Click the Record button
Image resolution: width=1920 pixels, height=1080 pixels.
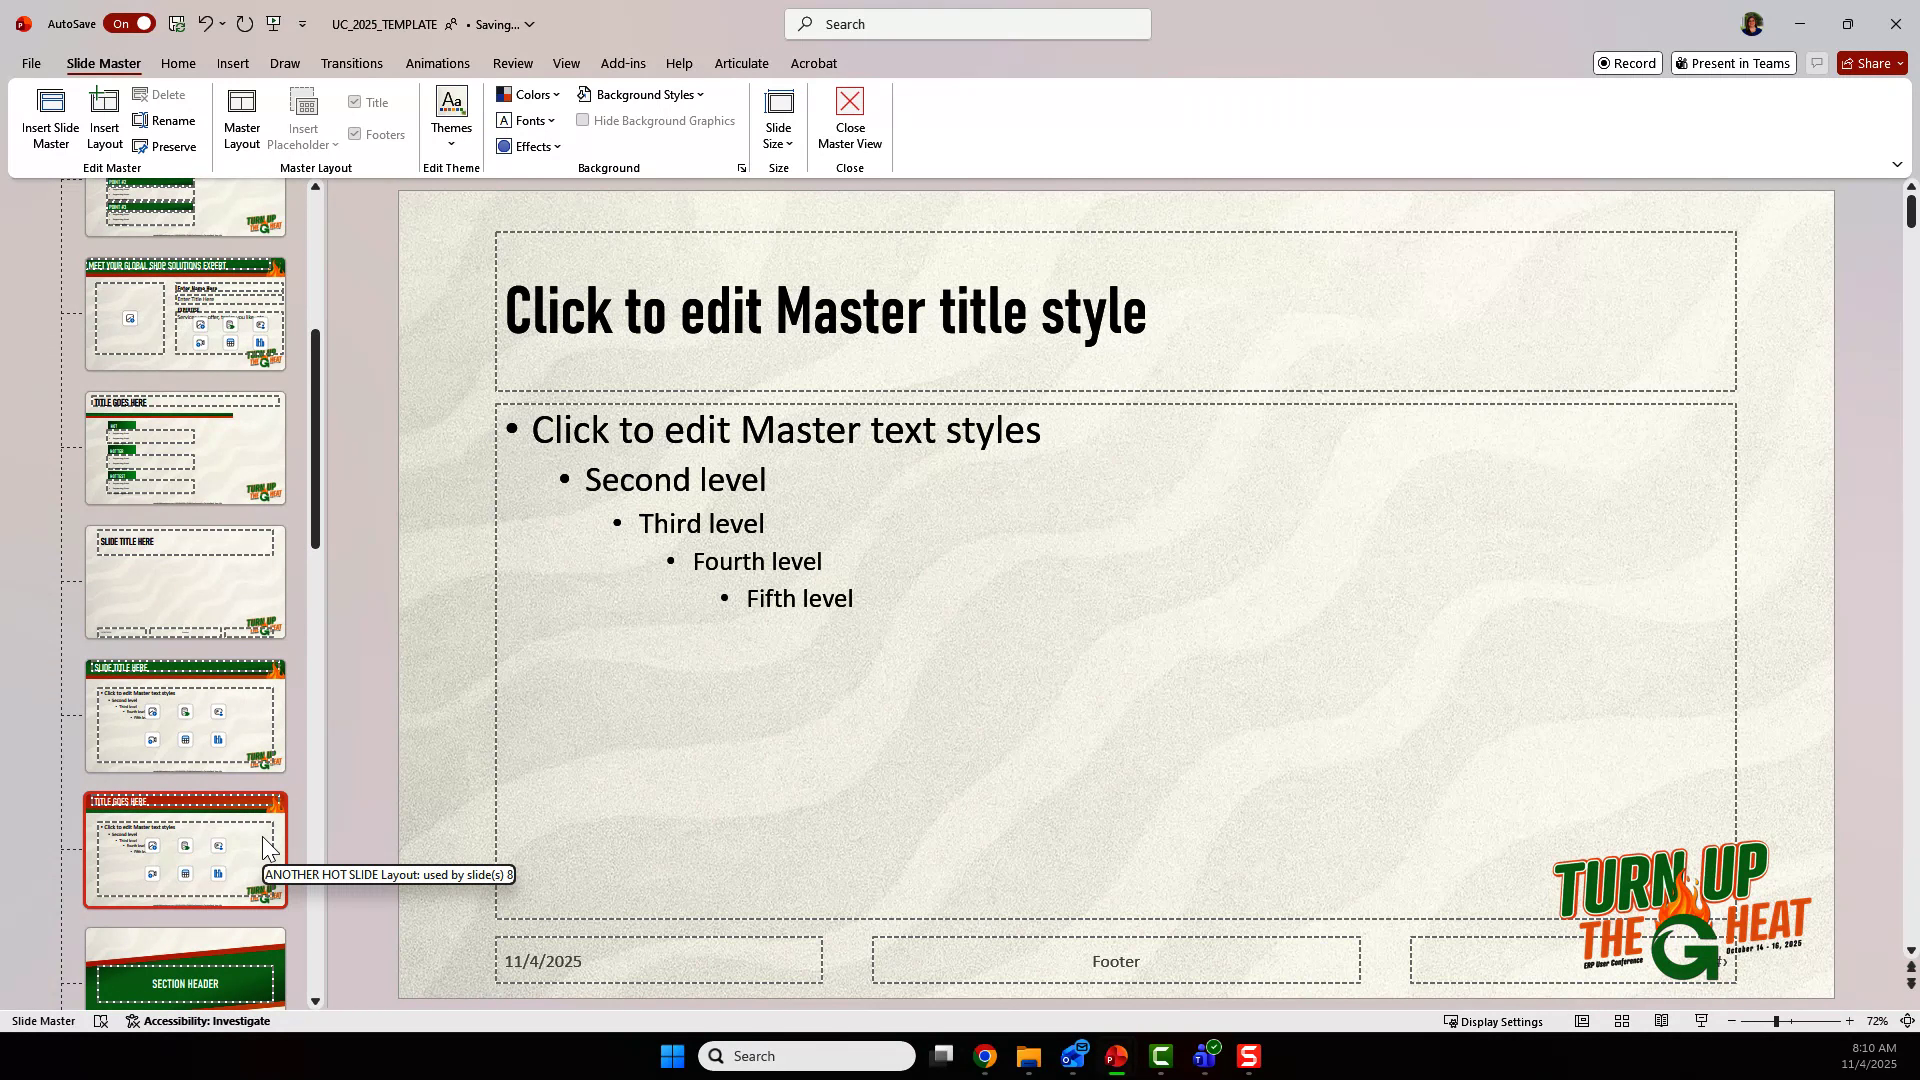pyautogui.click(x=1627, y=62)
